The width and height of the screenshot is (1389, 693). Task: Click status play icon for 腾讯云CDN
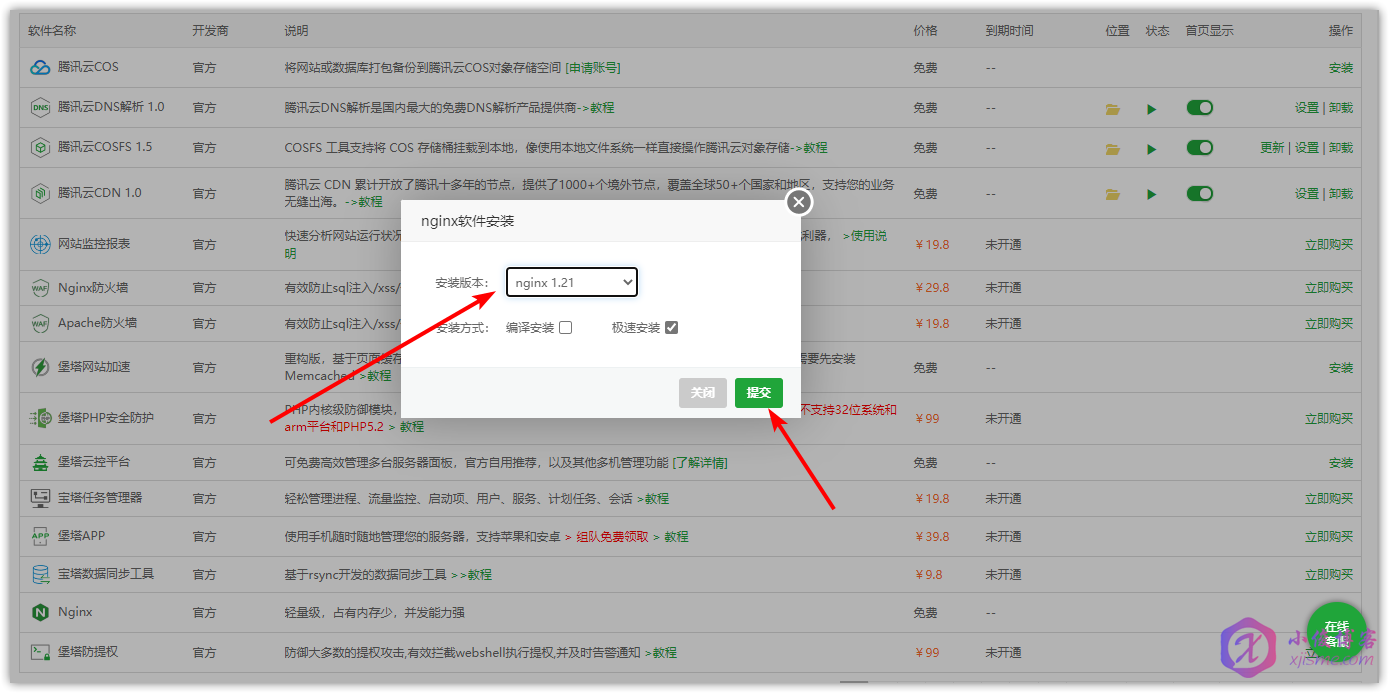(1152, 195)
